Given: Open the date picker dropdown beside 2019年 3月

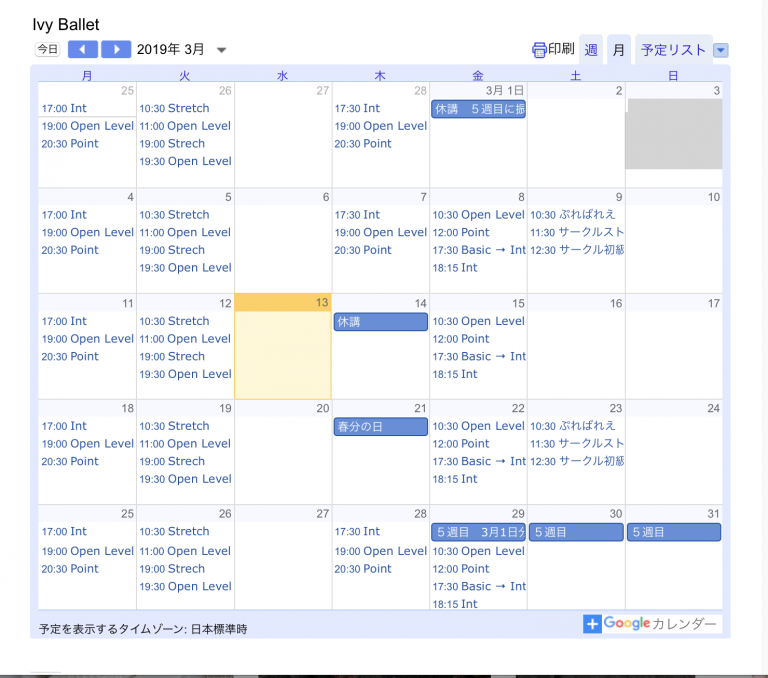Looking at the screenshot, I should (x=222, y=50).
